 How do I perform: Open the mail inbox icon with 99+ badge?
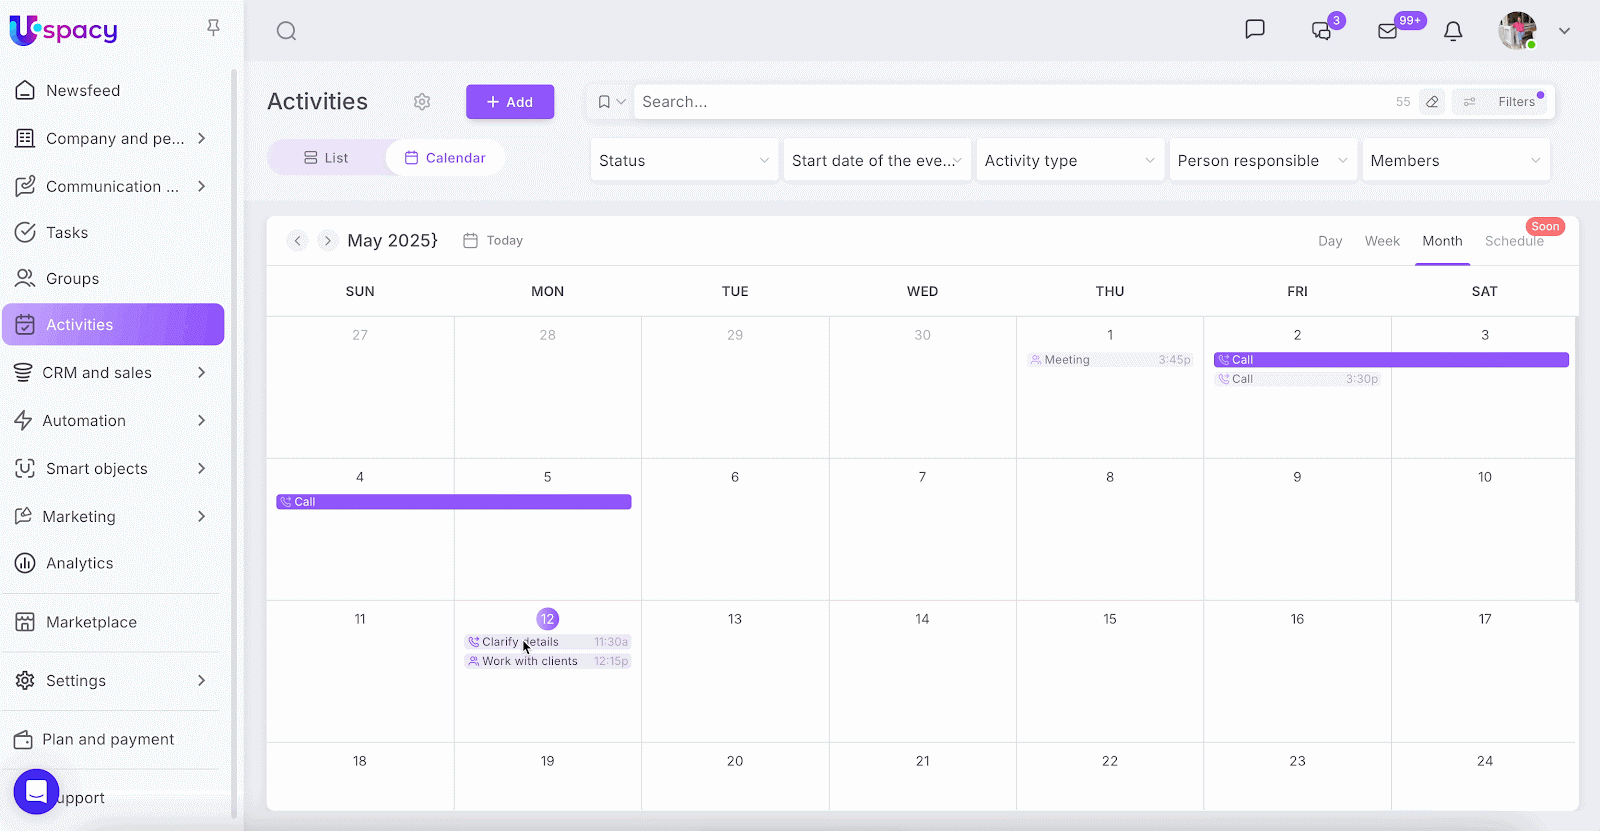[x=1388, y=31]
